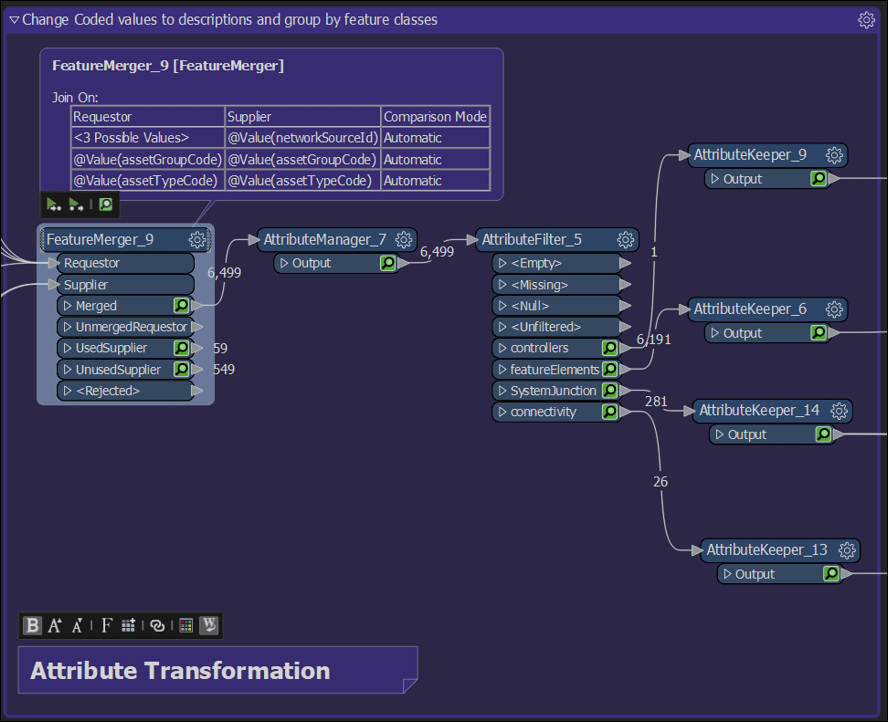Decrease annotation font size
Viewport: 888px width, 722px height.
tap(77, 625)
